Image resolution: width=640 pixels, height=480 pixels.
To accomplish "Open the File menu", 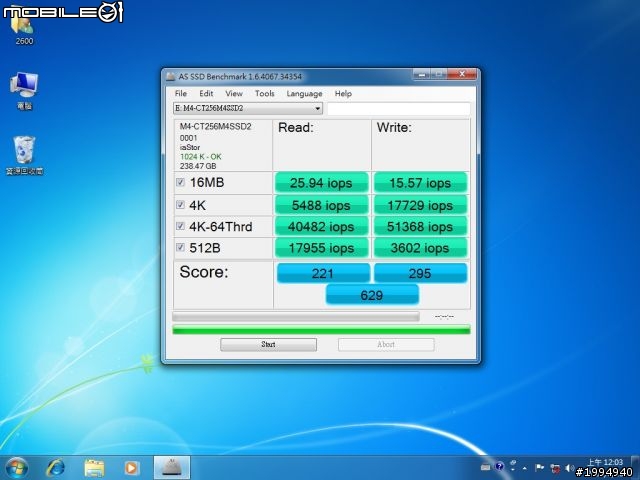I will coord(181,93).
